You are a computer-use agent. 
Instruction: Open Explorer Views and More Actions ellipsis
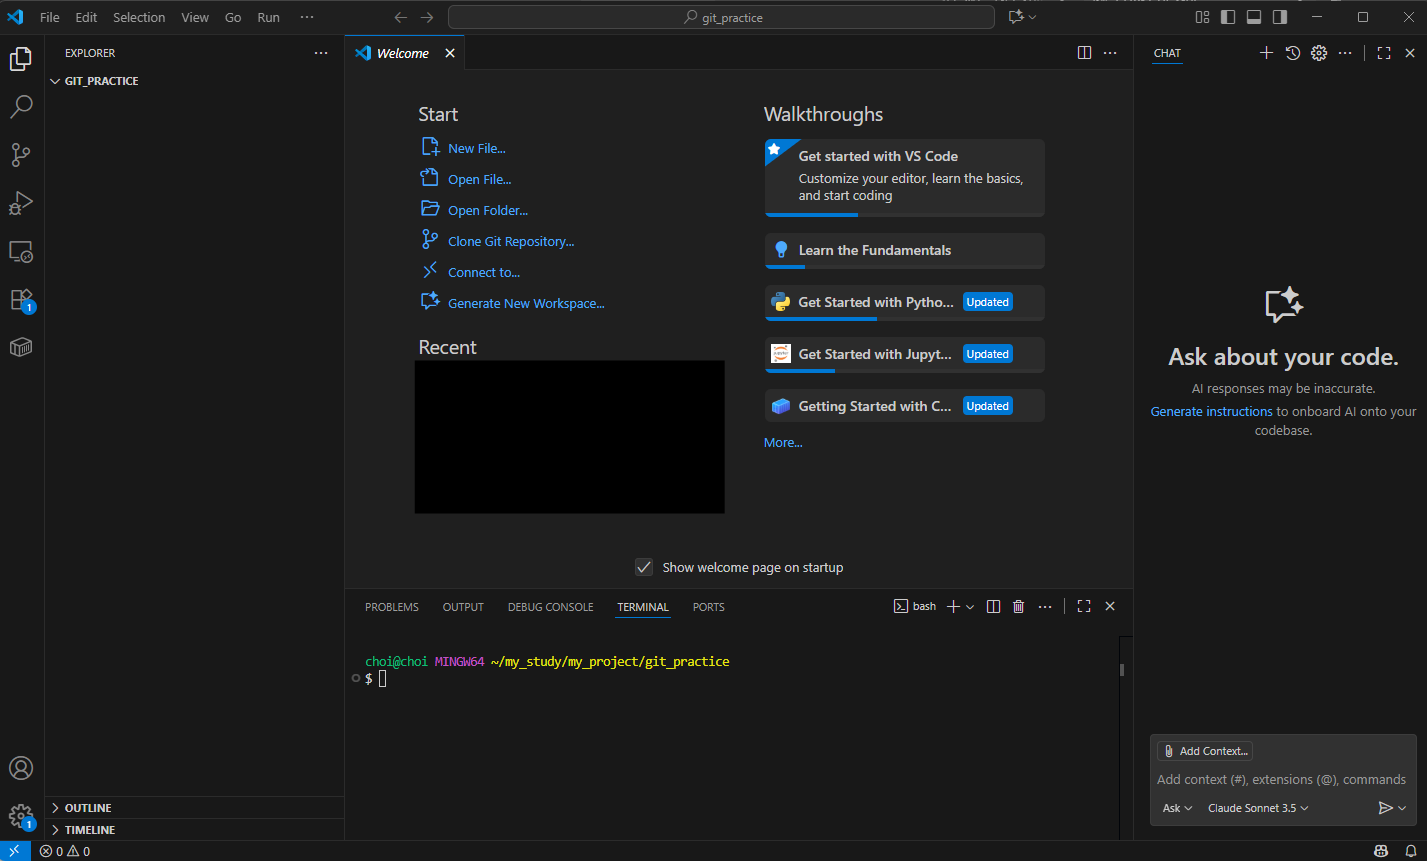point(320,53)
